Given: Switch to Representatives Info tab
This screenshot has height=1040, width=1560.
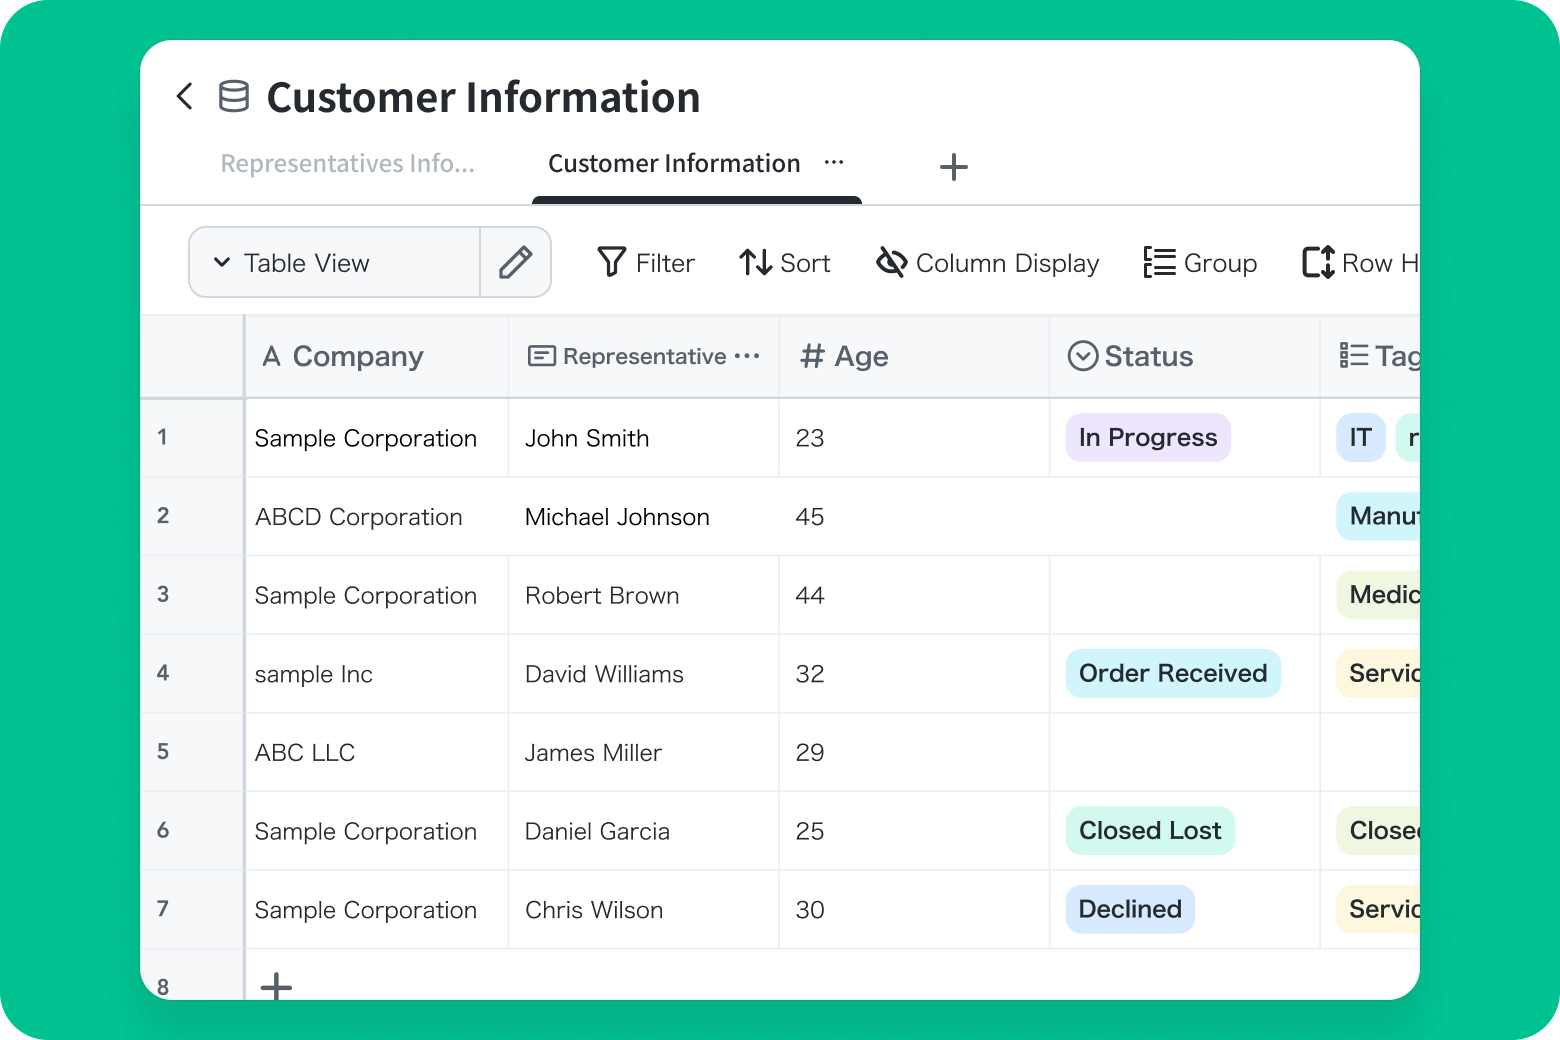Looking at the screenshot, I should tap(347, 164).
